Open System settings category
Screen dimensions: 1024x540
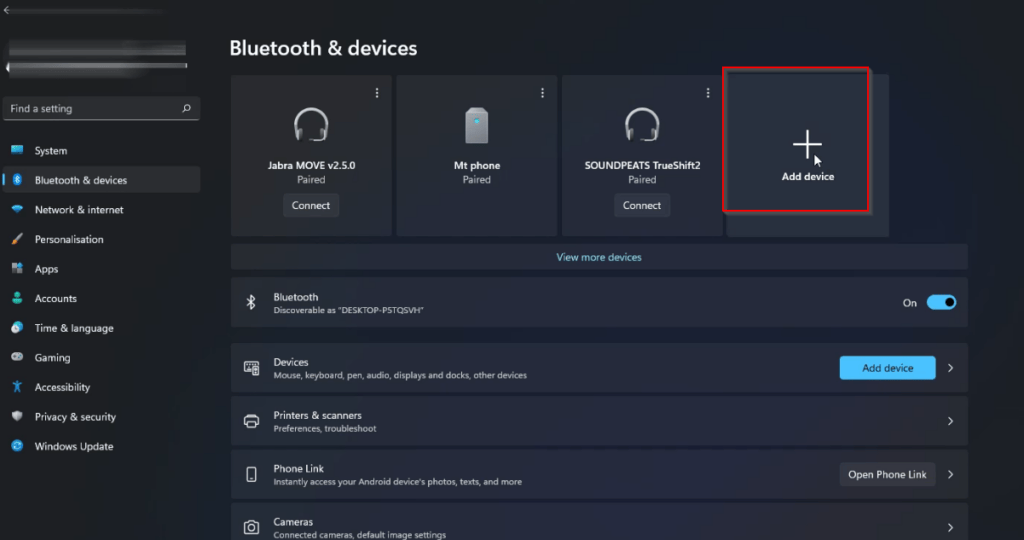[101, 150]
